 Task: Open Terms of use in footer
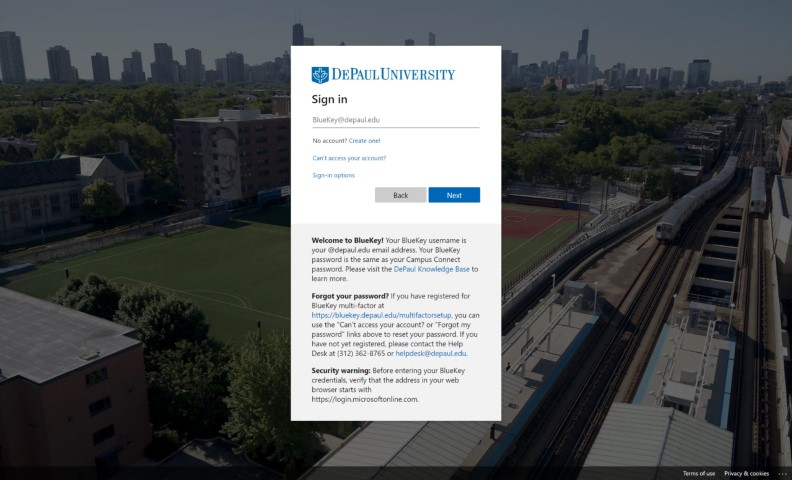click(699, 473)
